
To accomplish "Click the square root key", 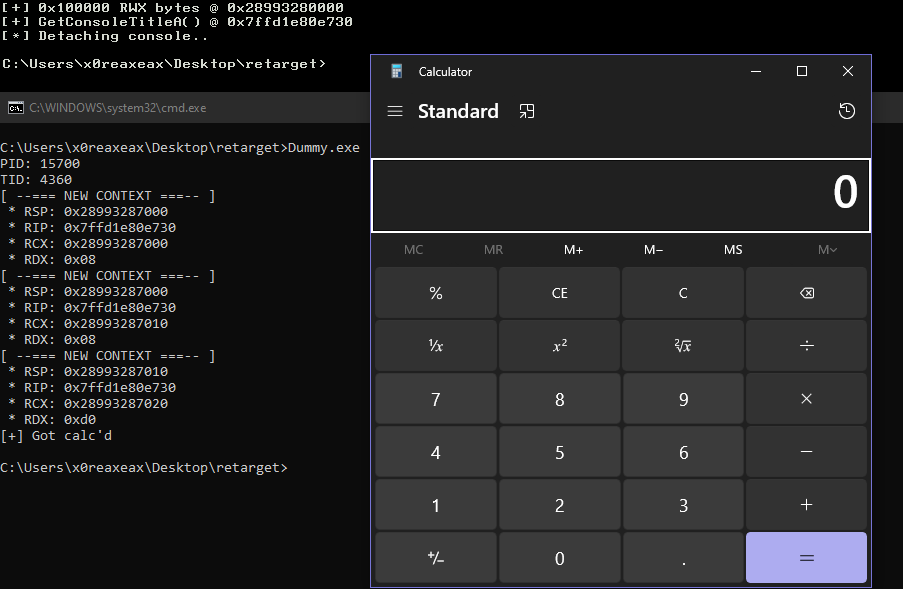I will tap(683, 345).
